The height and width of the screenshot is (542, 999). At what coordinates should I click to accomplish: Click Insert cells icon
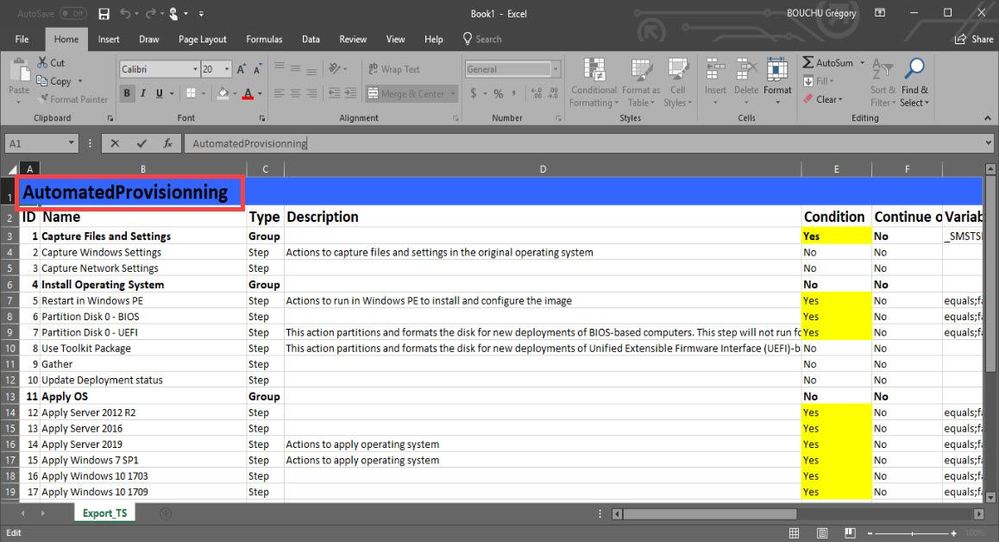point(715,68)
